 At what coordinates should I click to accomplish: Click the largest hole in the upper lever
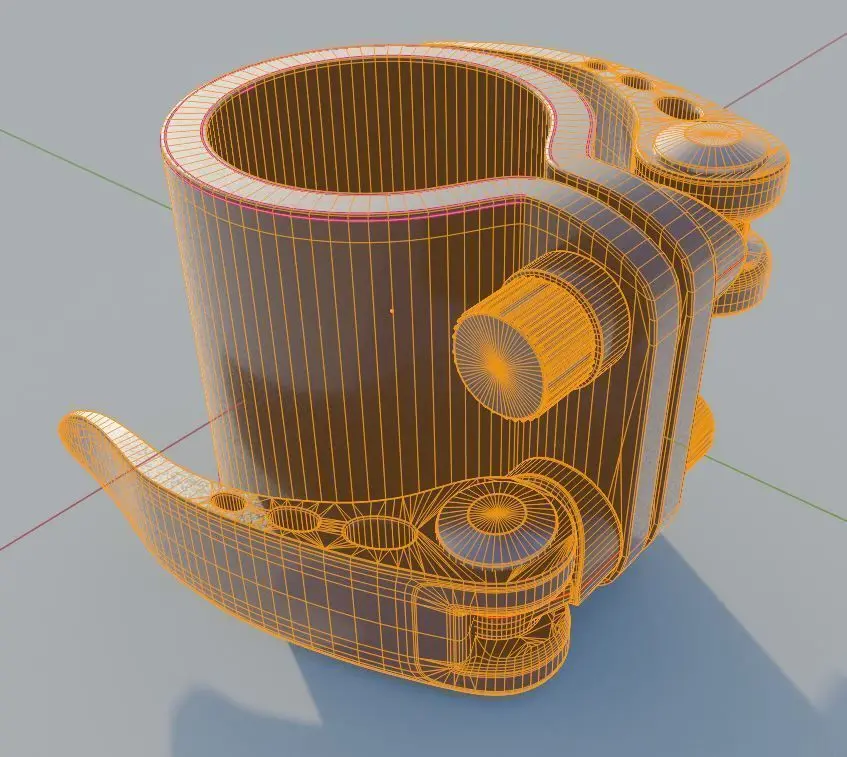[679, 107]
